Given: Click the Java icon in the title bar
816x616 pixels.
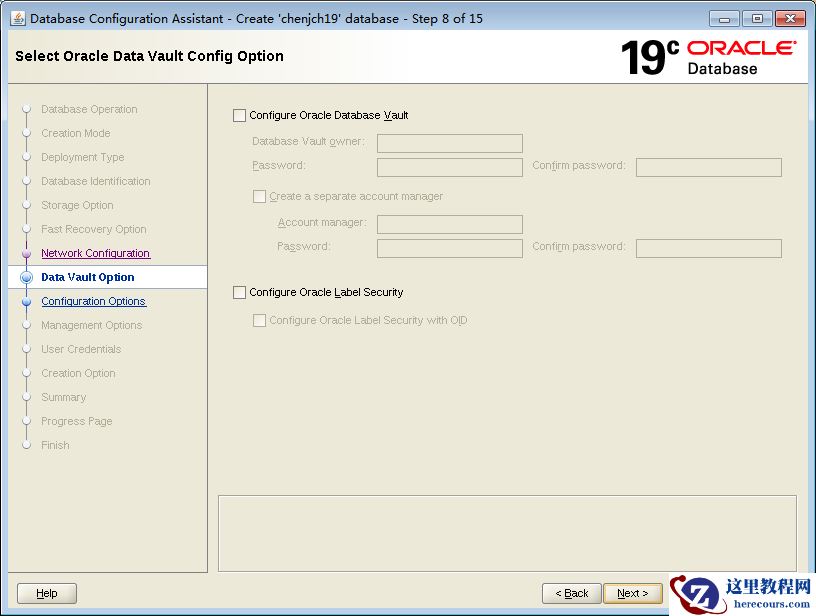Looking at the screenshot, I should (x=18, y=19).
